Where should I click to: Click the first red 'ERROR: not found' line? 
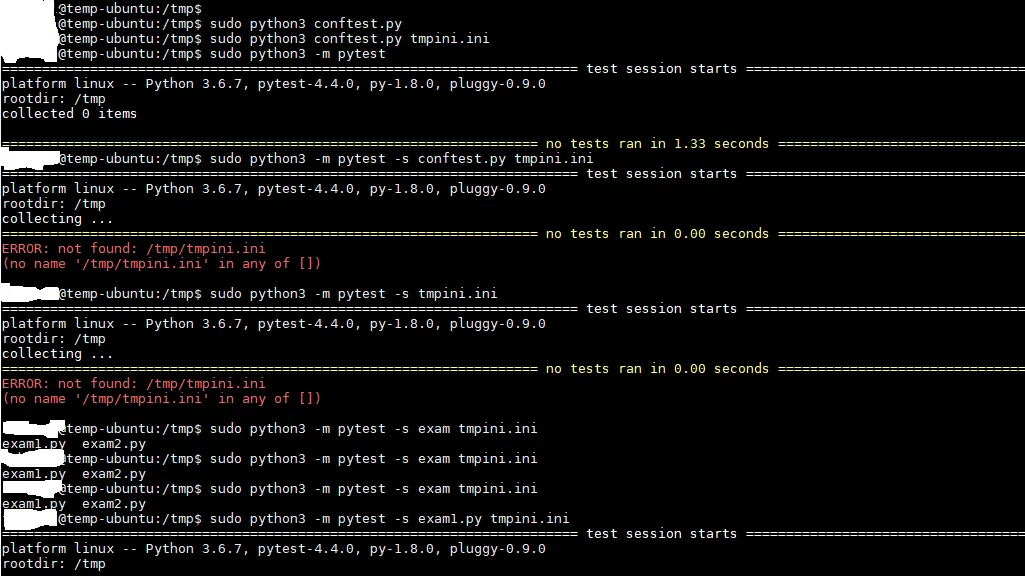(x=133, y=248)
